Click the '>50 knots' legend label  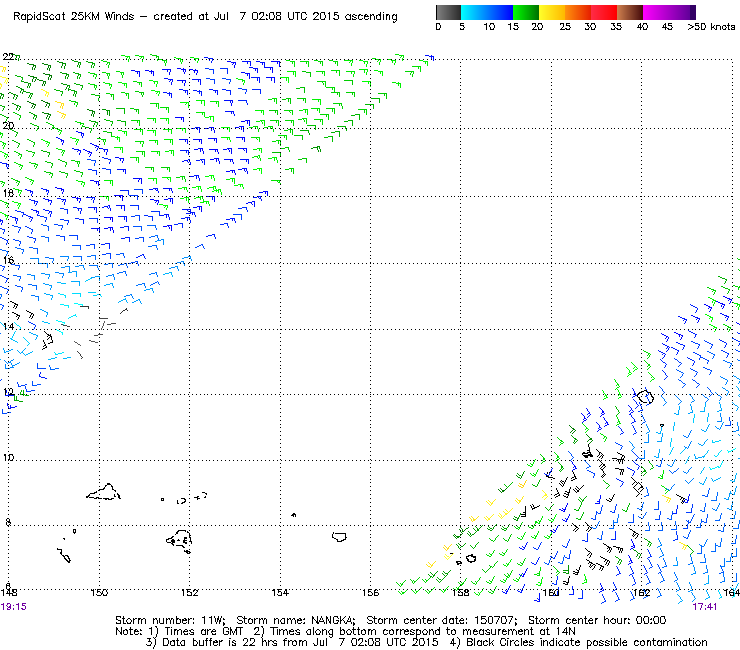click(x=711, y=27)
